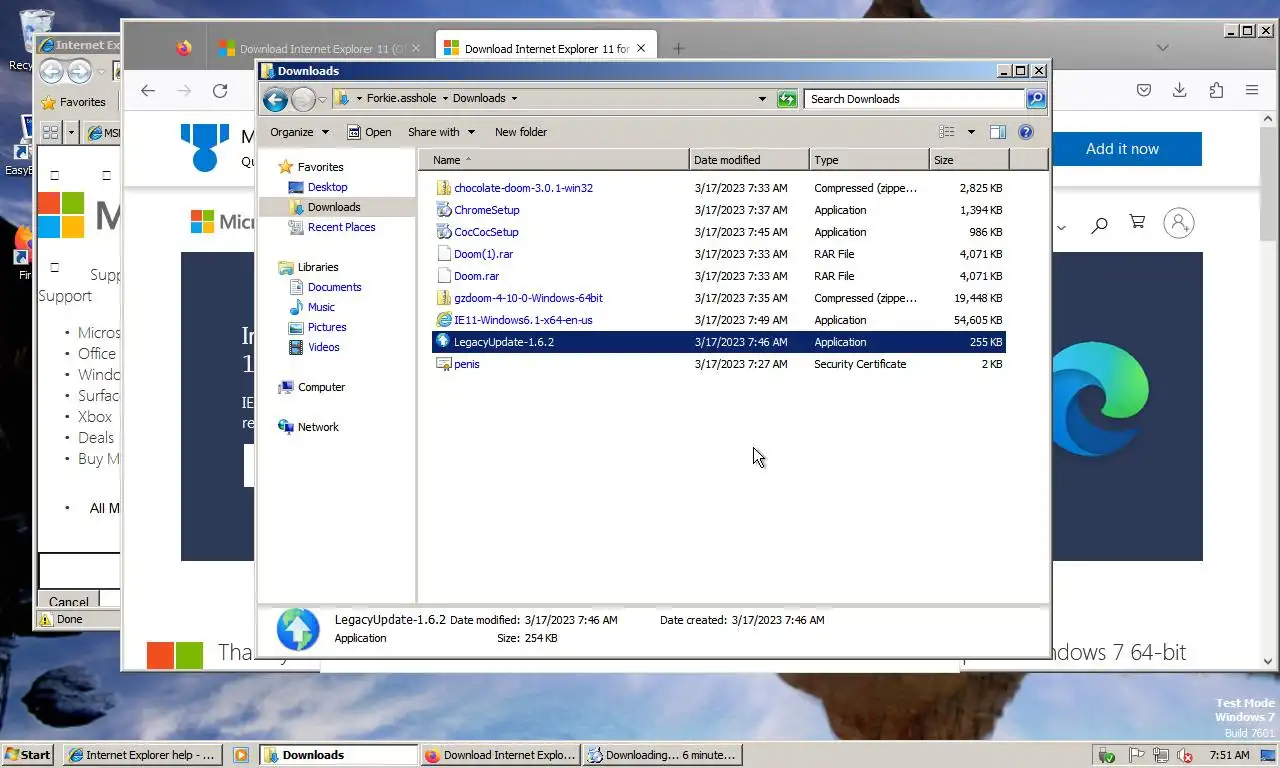Select CocCocSetup application icon

click(x=445, y=232)
